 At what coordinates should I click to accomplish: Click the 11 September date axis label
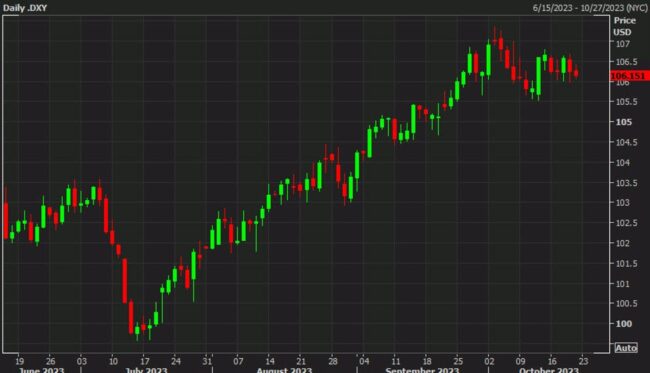point(395,361)
